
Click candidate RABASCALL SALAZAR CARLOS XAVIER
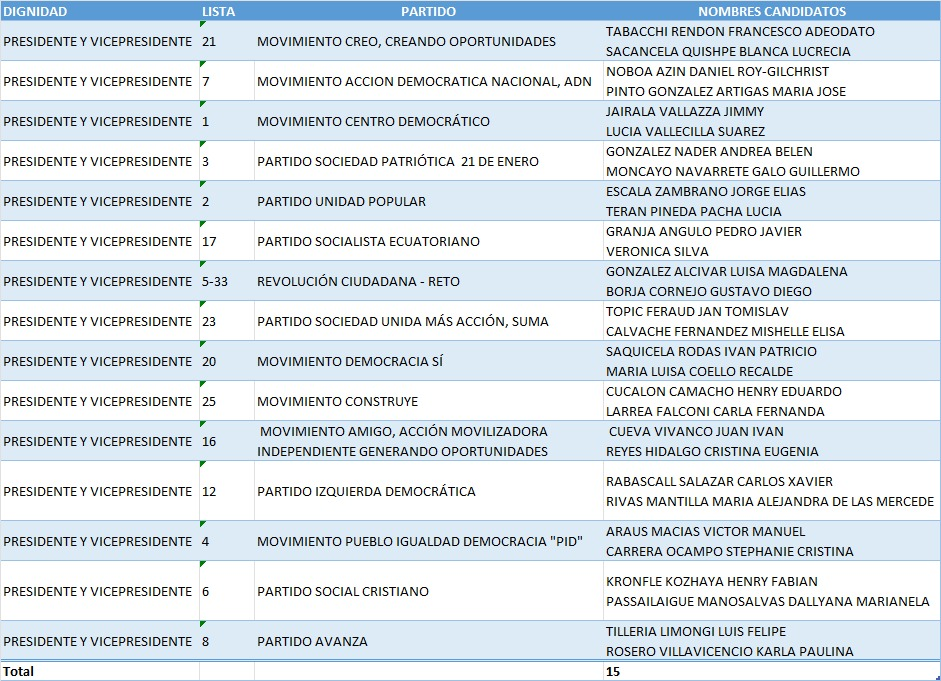pos(719,481)
